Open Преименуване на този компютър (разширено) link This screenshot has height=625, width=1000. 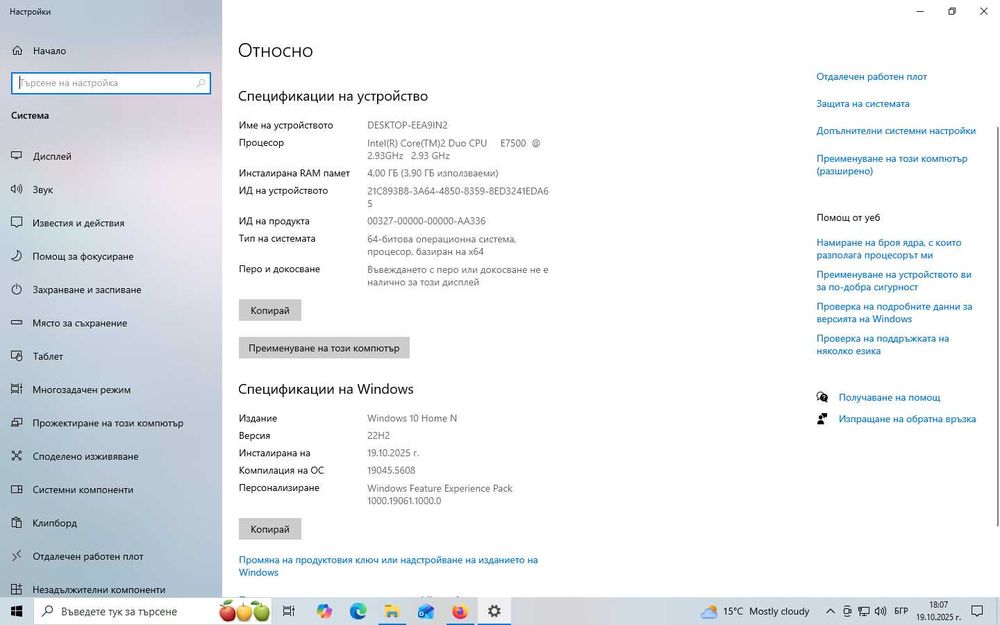point(892,165)
